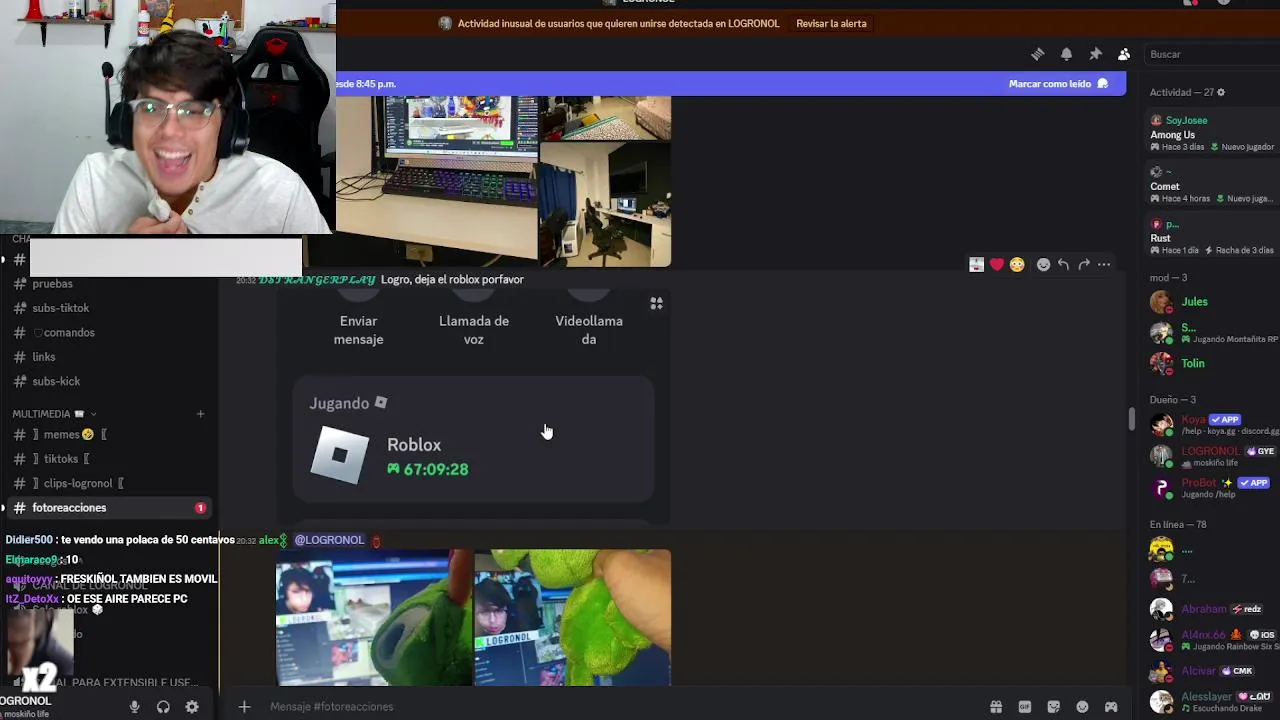Click Marcar como leído button
The height and width of the screenshot is (720, 1280).
(1058, 84)
